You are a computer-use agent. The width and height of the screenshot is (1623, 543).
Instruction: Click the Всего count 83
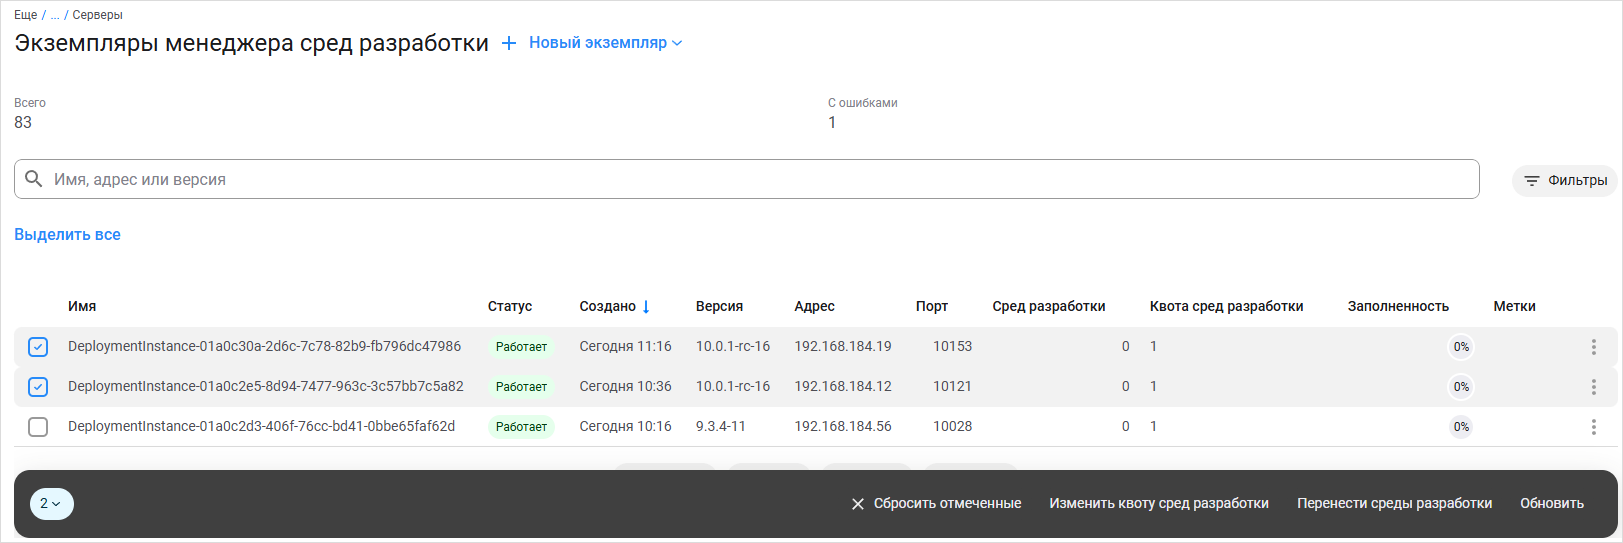point(23,122)
